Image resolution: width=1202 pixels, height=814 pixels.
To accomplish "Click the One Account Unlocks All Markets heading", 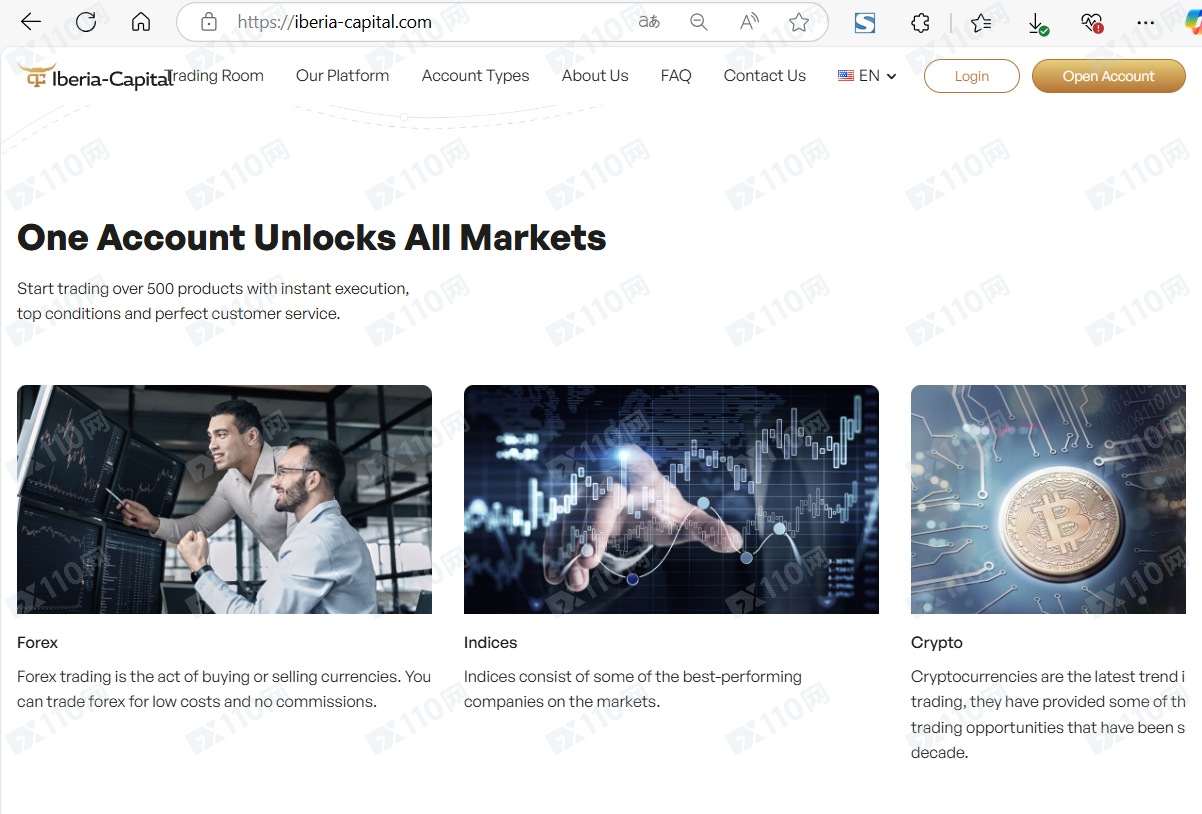I will (312, 238).
